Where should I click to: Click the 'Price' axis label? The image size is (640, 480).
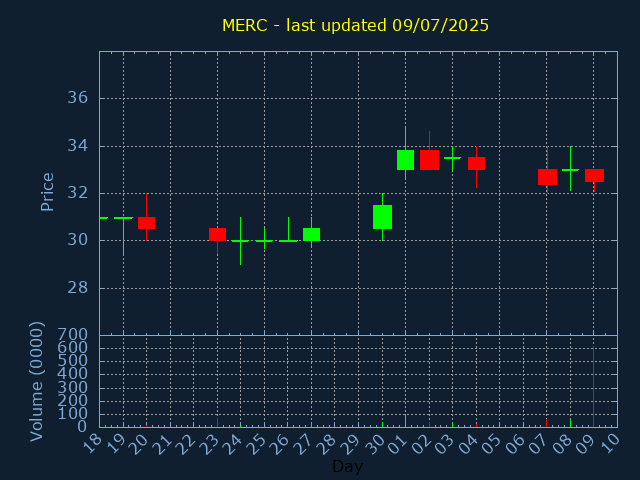[x=47, y=192]
